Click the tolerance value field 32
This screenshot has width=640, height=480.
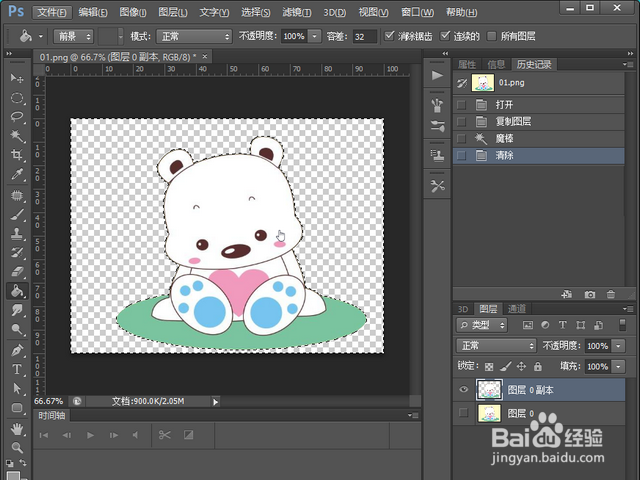coord(364,36)
